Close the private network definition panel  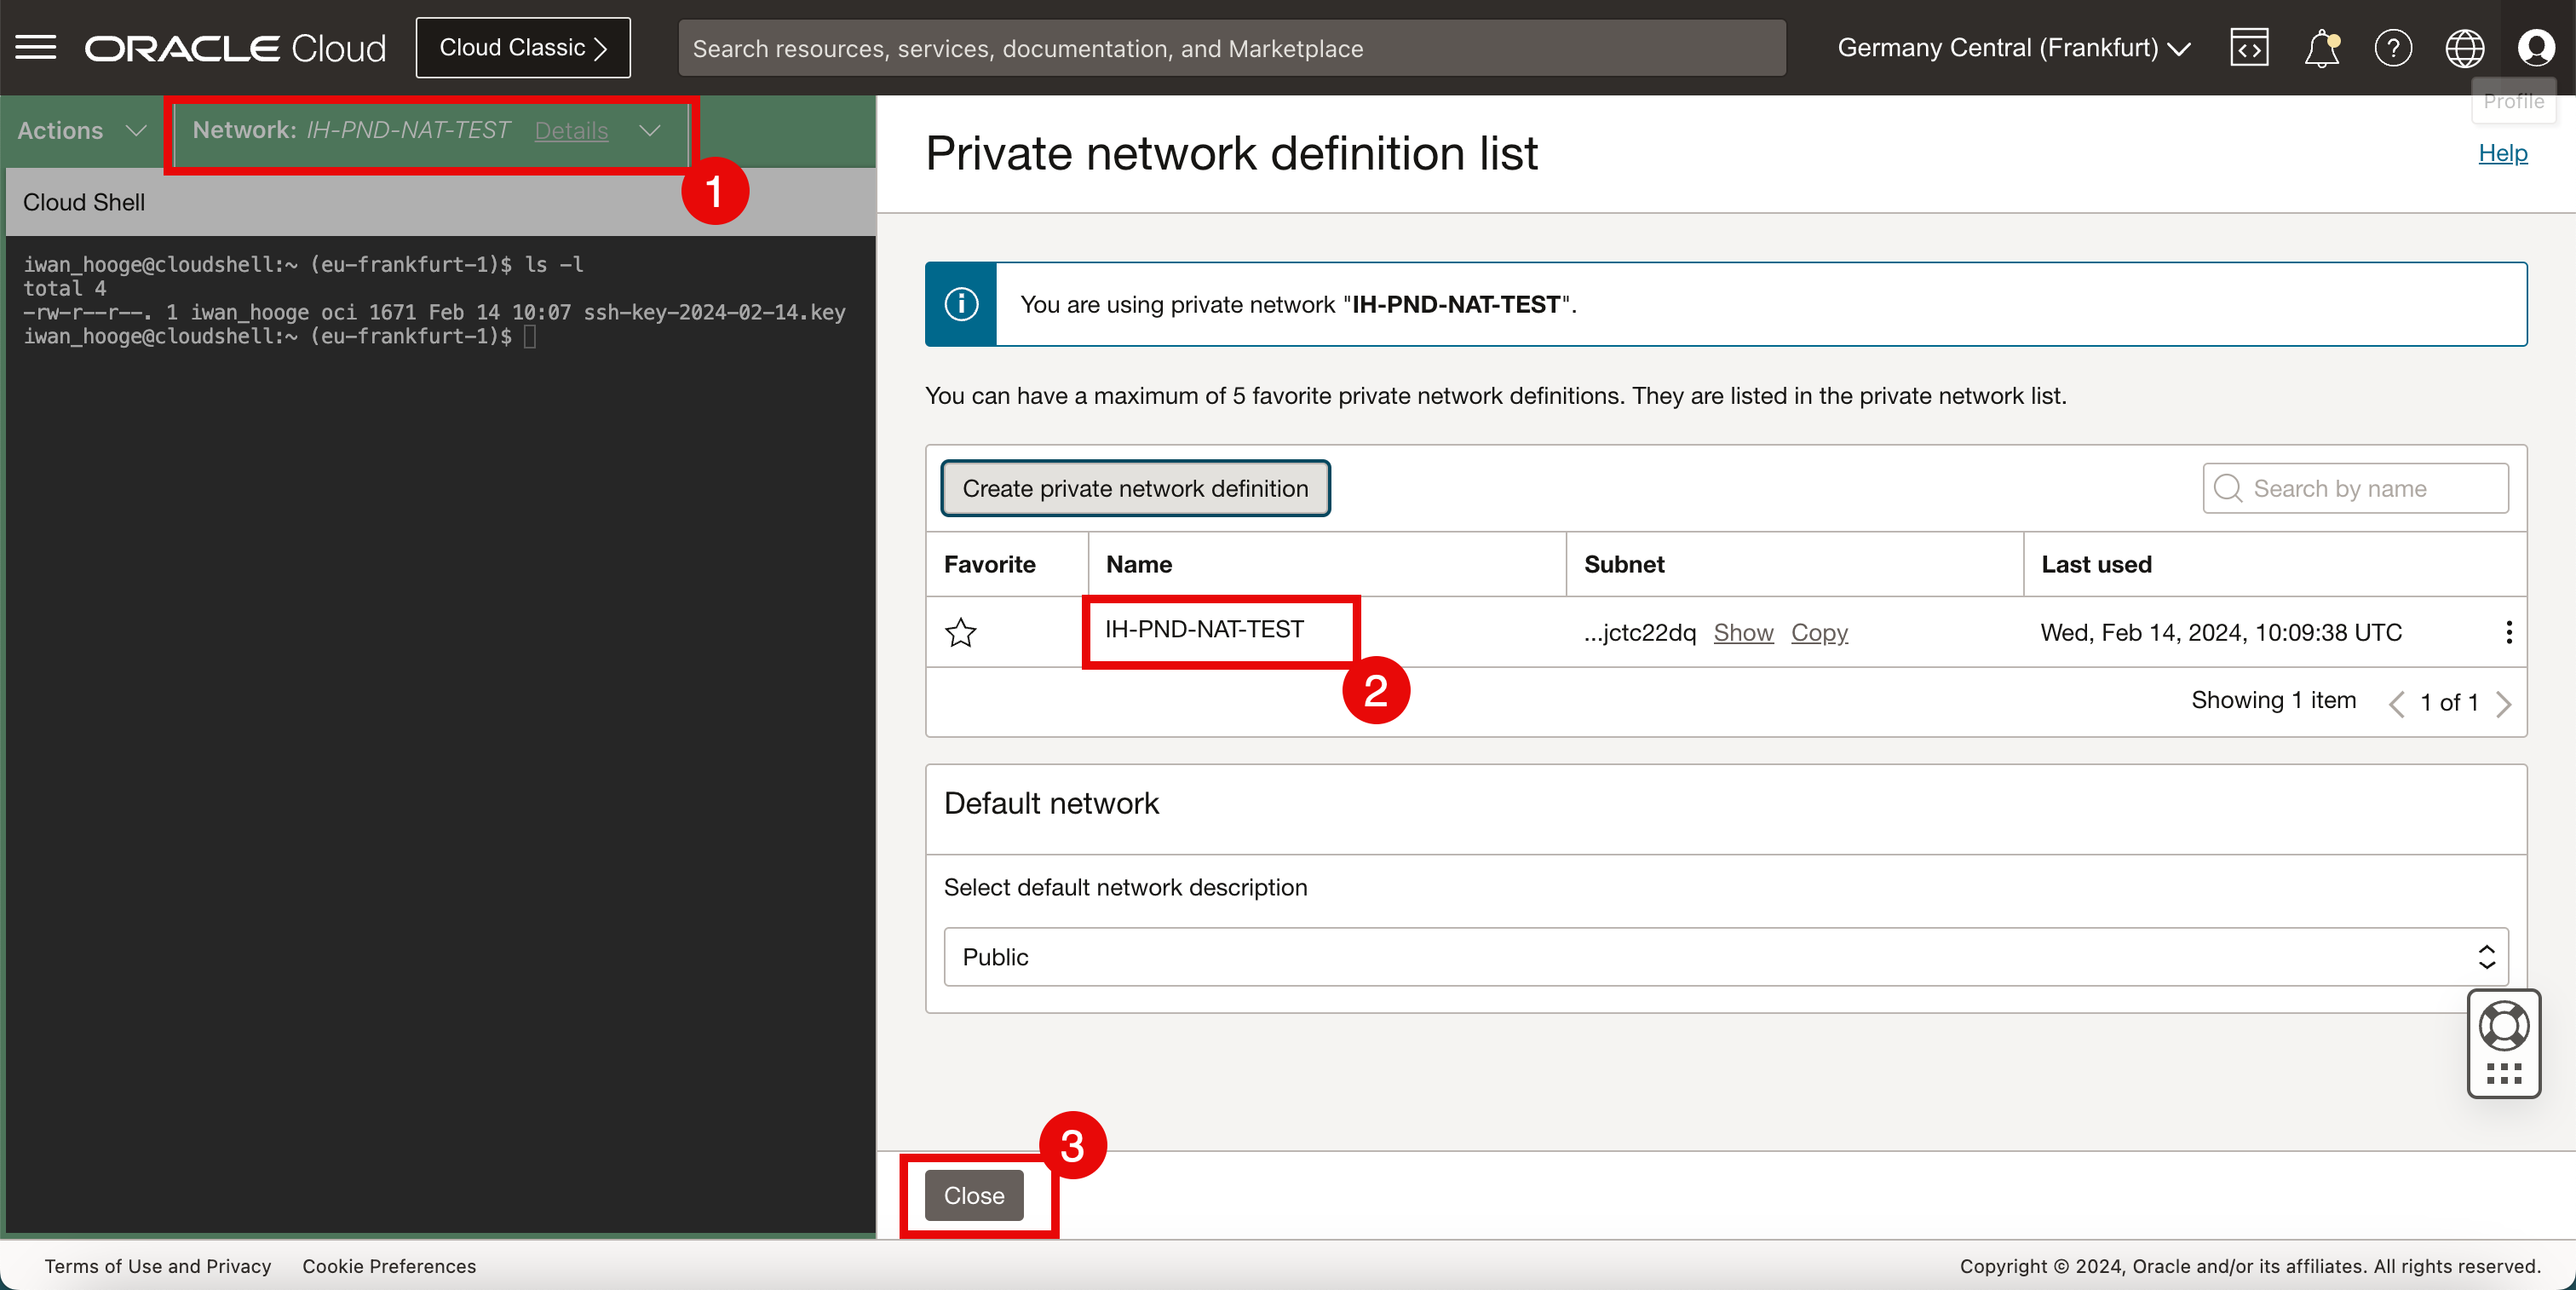[973, 1195]
